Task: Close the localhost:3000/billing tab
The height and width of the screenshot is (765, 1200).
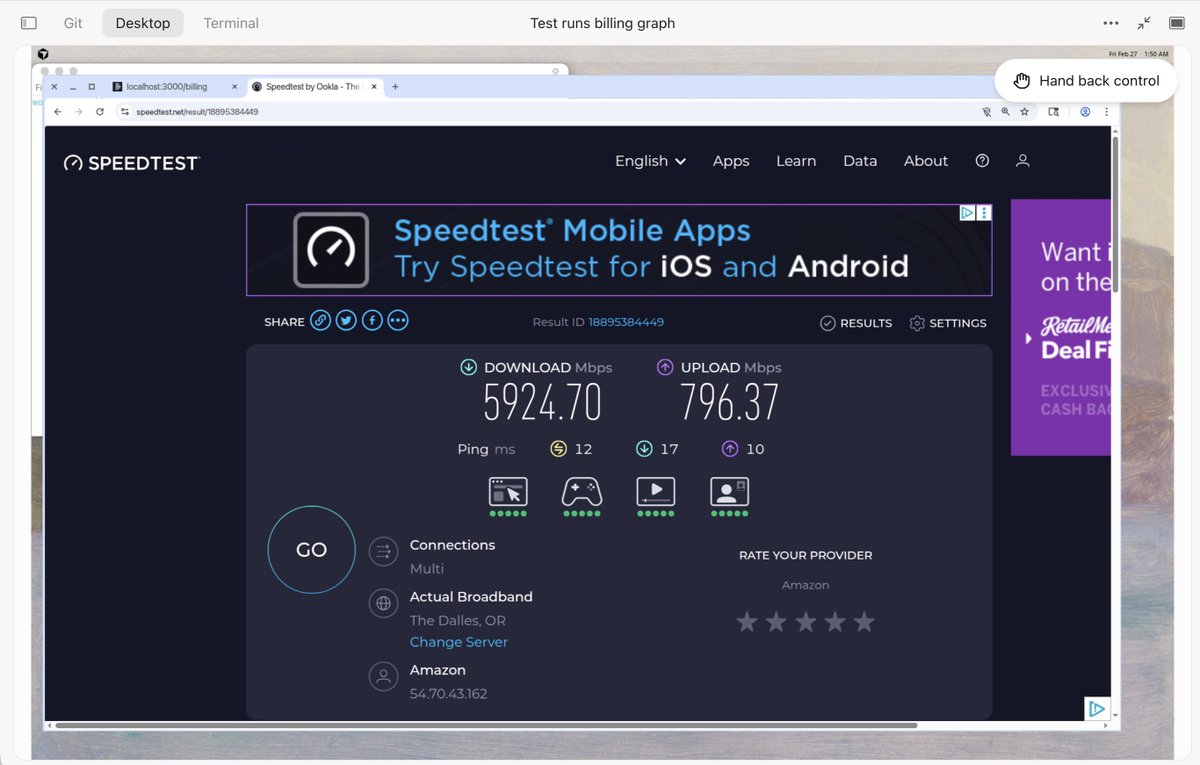Action: pyautogui.click(x=234, y=87)
